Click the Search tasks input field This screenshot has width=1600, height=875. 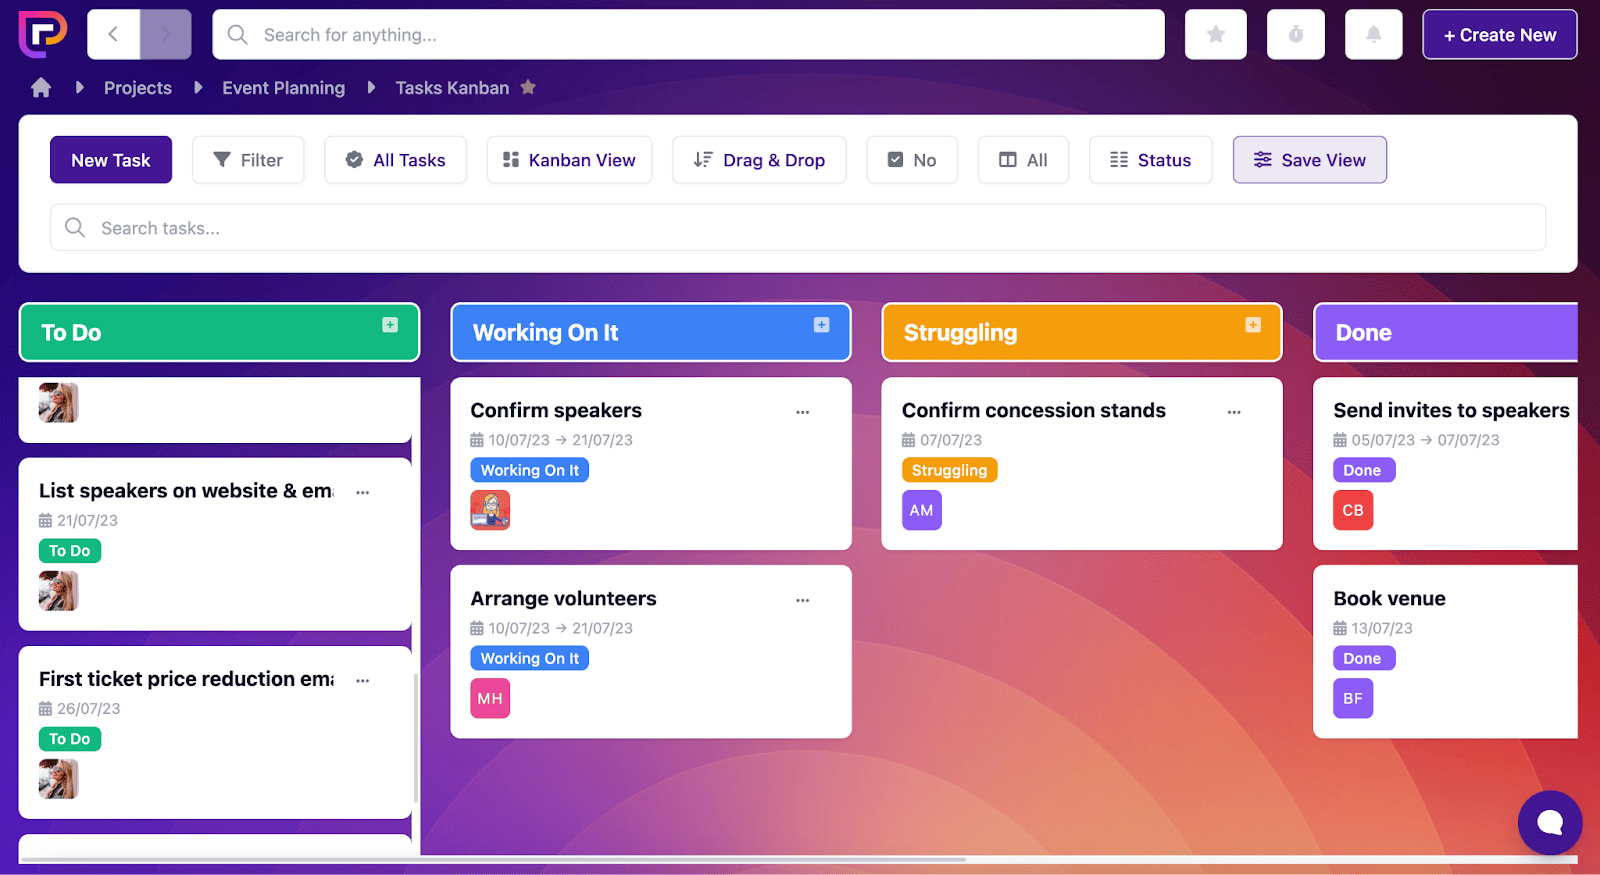797,228
